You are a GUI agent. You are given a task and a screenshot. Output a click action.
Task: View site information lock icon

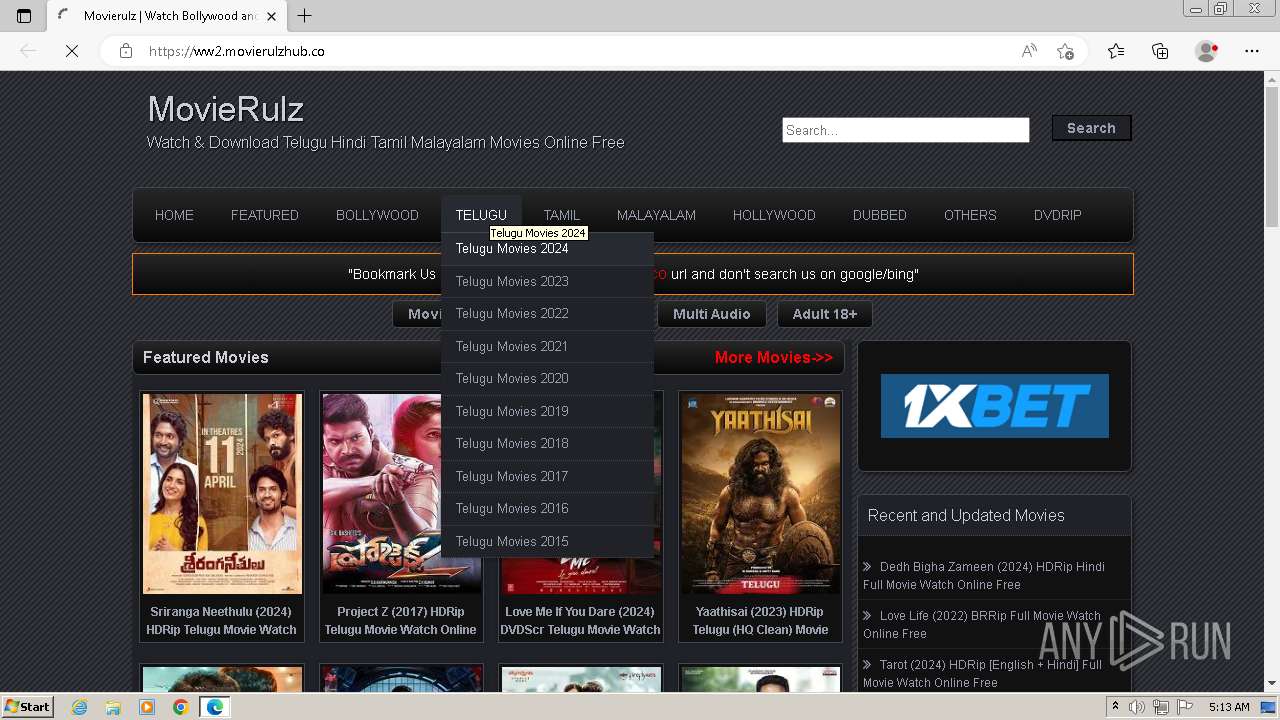click(x=126, y=51)
